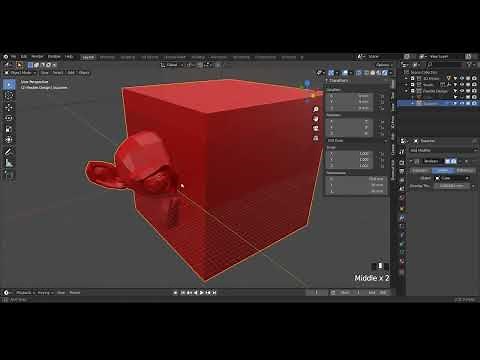Open the viewport Add menu
Screen dimensions: 480x360
pos(71,73)
